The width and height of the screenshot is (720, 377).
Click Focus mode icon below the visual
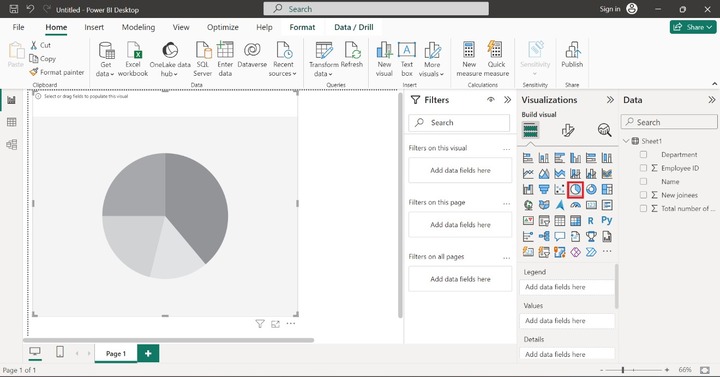275,324
